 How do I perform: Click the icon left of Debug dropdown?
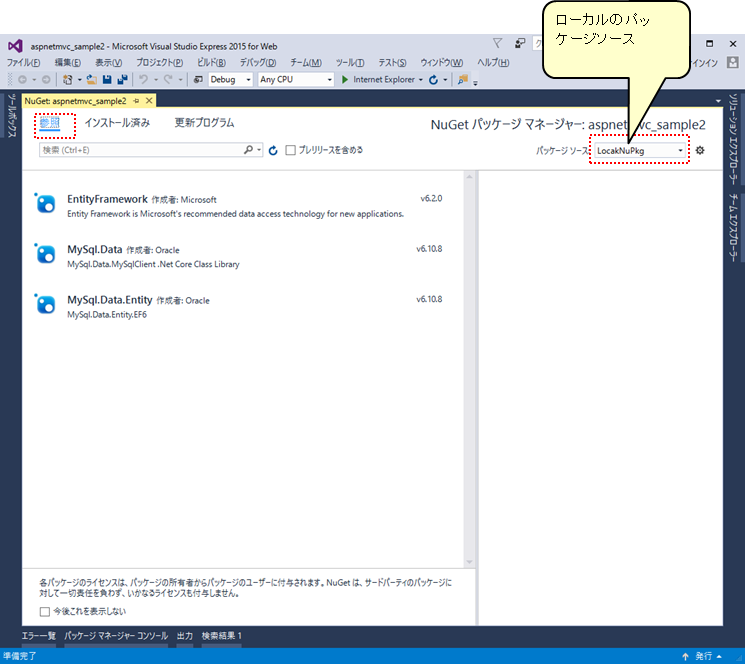click(198, 80)
